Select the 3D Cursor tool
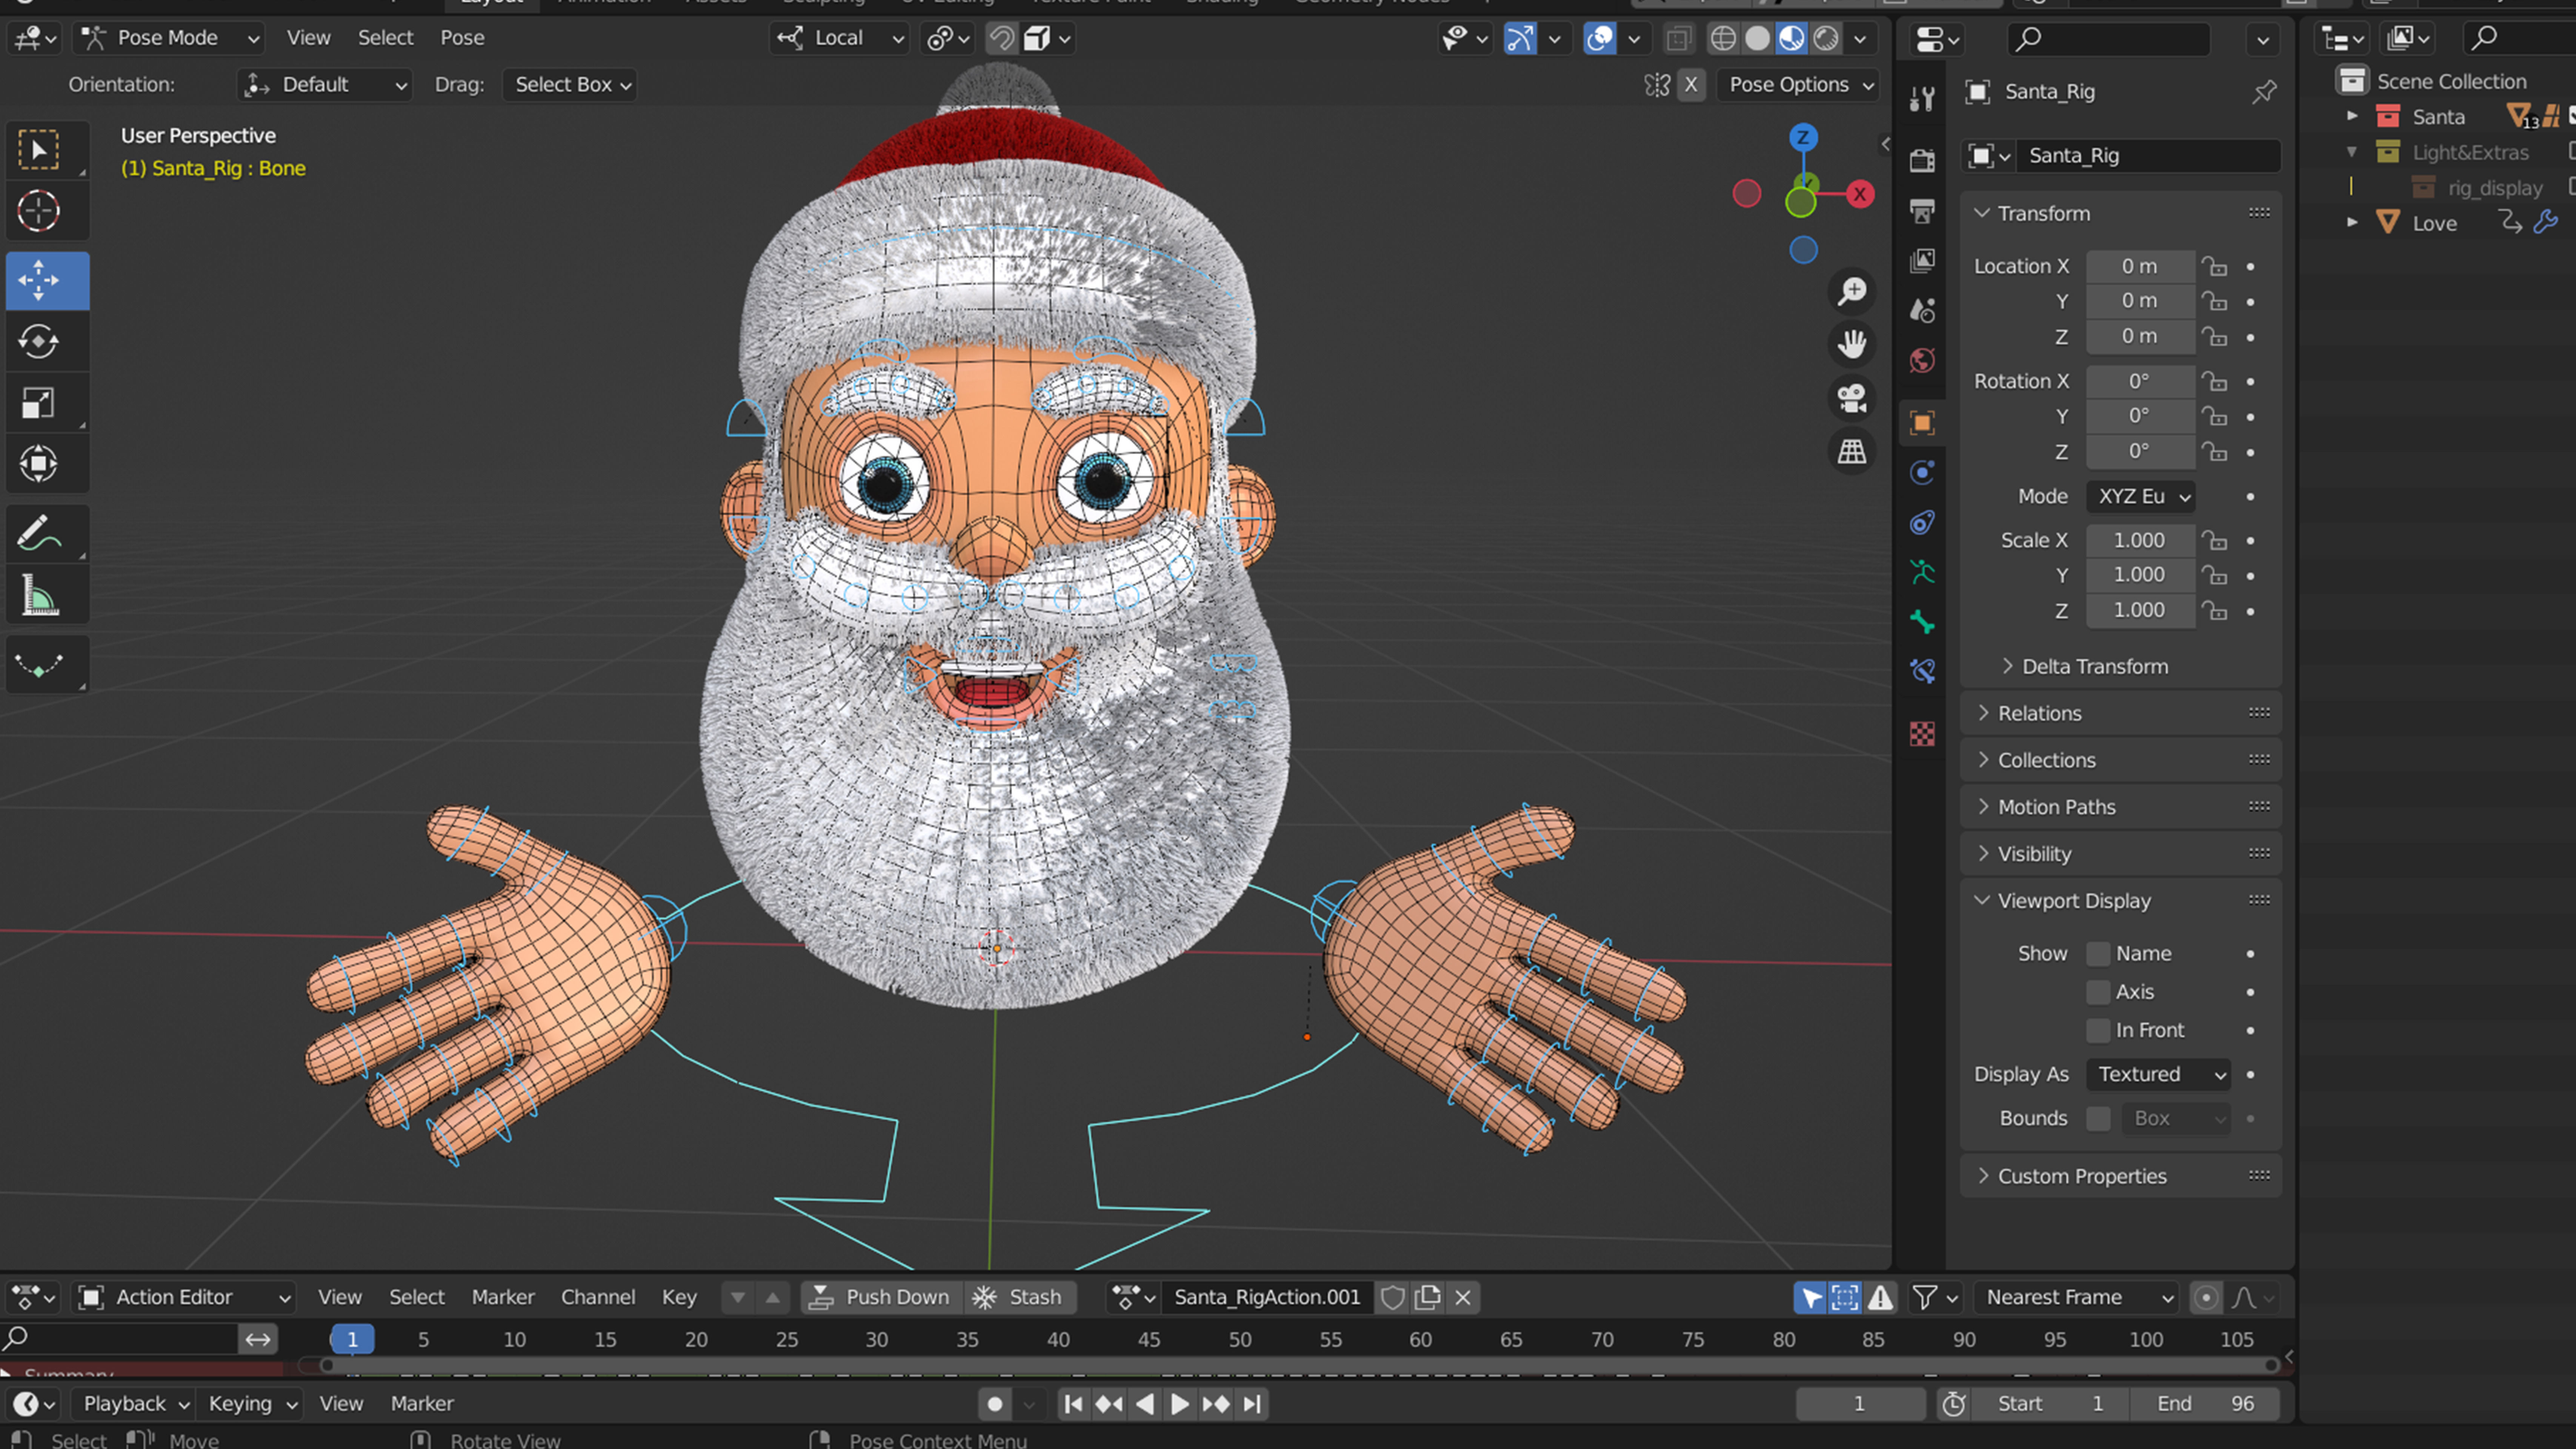 tap(39, 211)
